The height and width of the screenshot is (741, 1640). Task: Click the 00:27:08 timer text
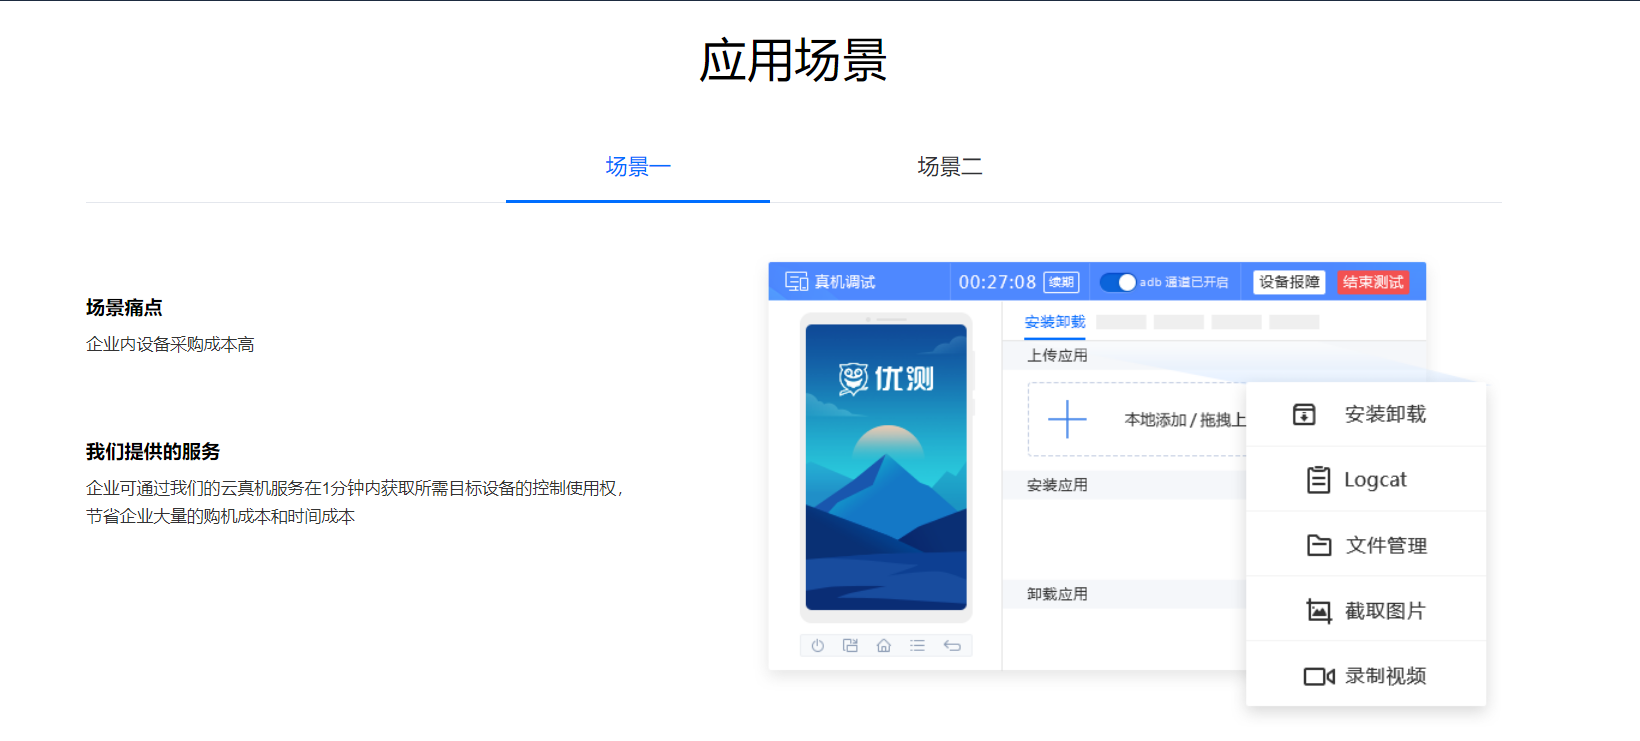[x=997, y=282]
